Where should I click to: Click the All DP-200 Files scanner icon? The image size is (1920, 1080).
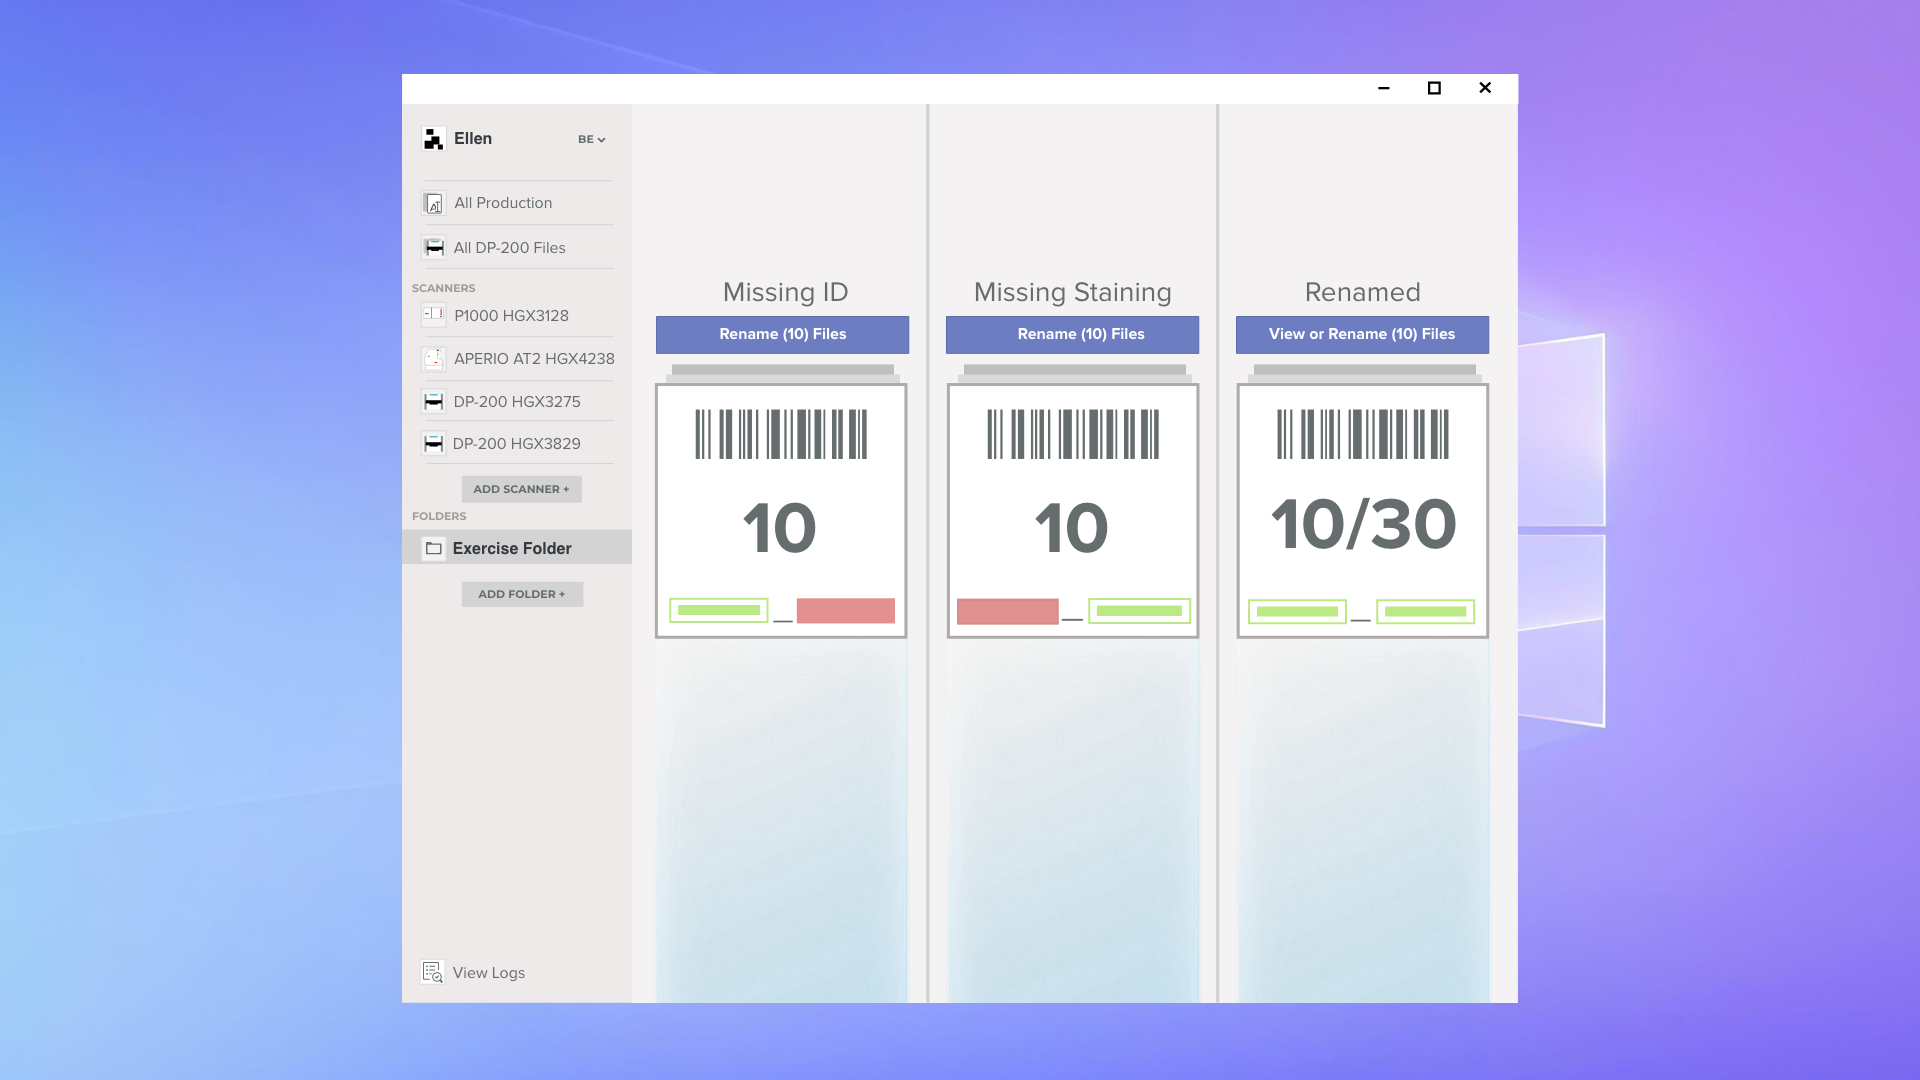coord(433,247)
